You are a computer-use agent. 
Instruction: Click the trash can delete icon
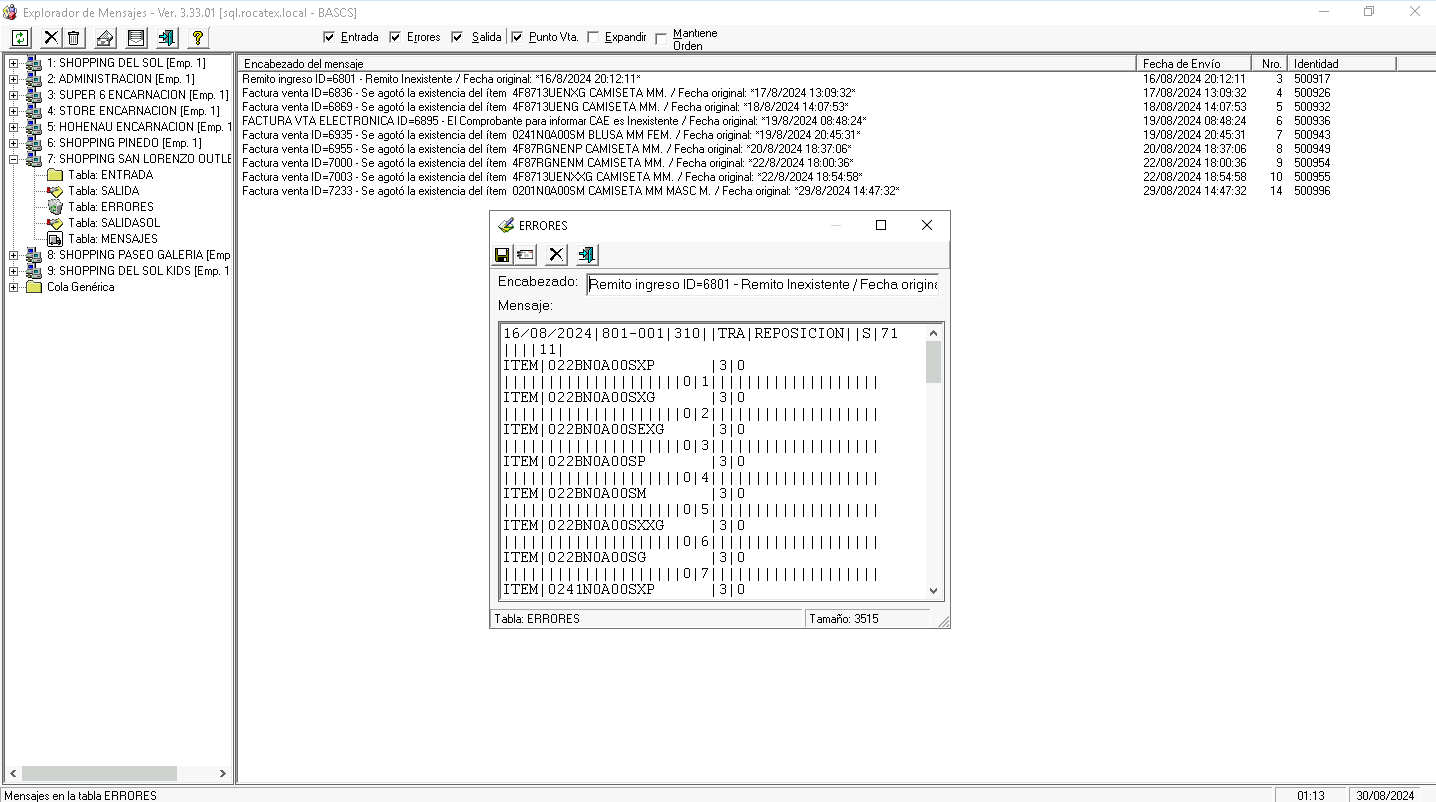click(74, 38)
